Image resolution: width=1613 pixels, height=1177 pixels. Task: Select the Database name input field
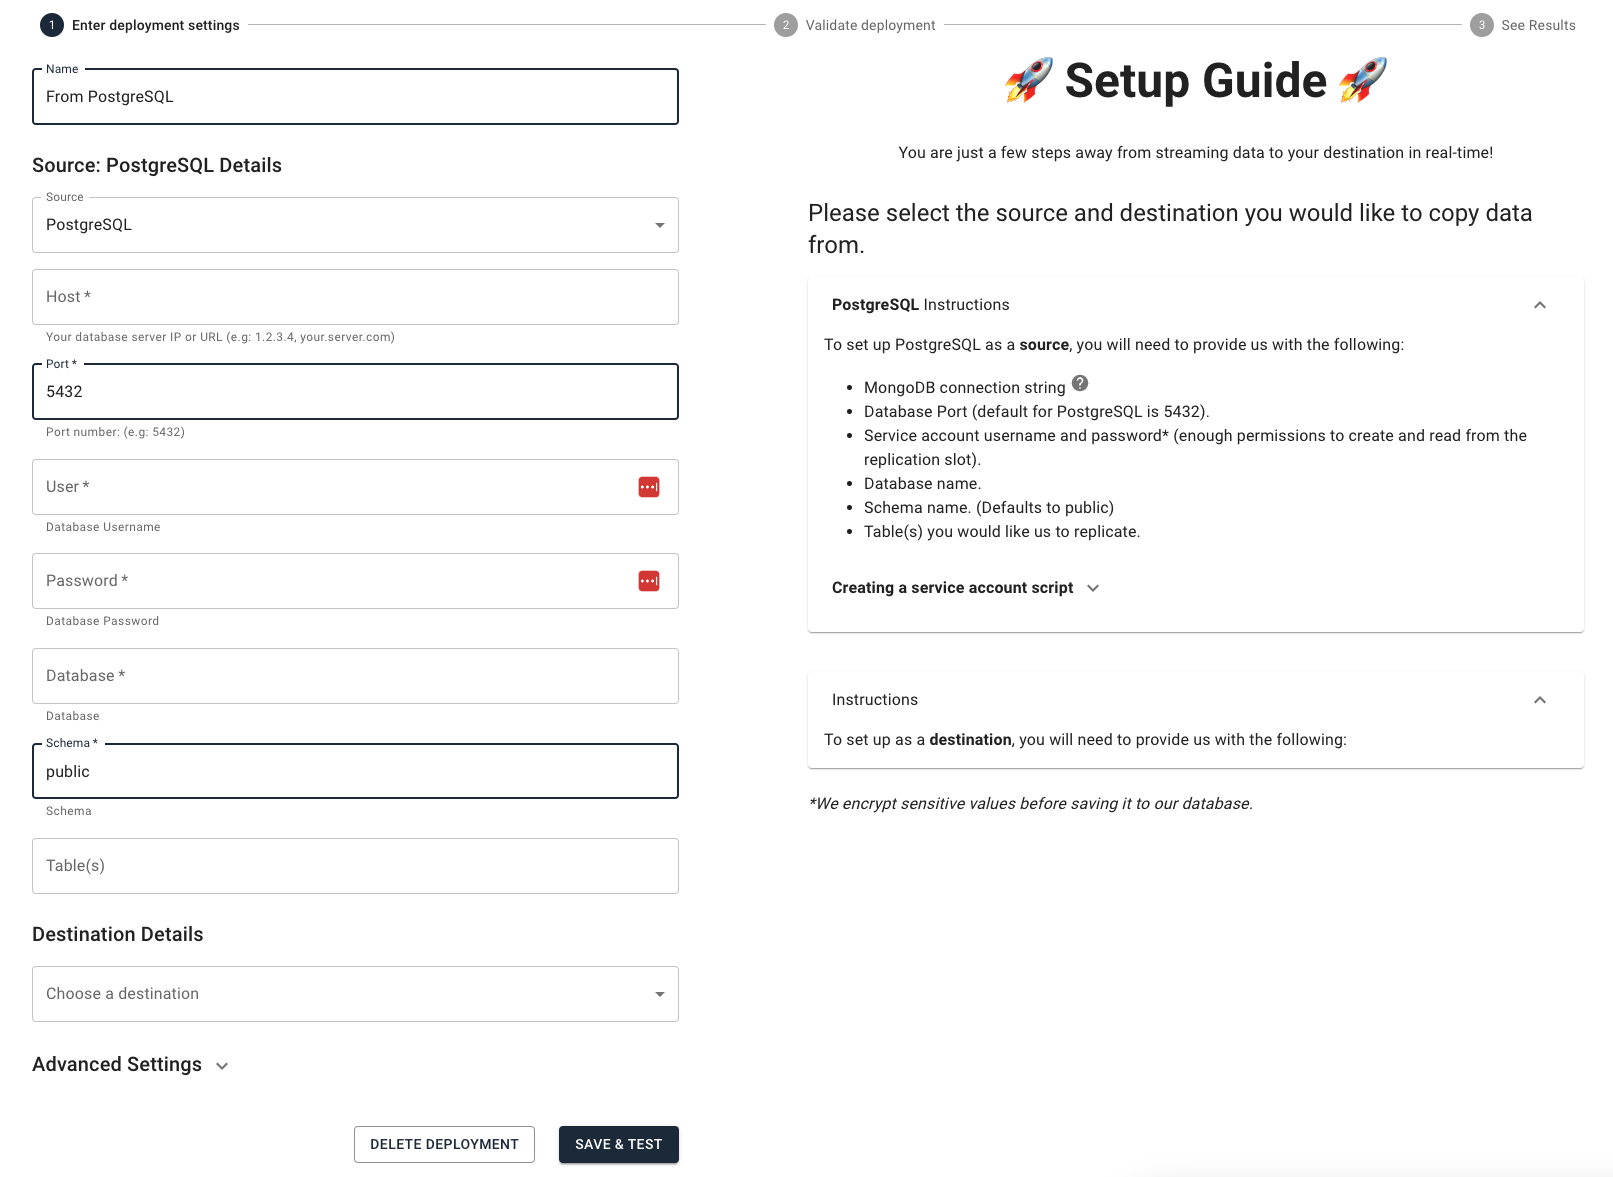click(355, 676)
